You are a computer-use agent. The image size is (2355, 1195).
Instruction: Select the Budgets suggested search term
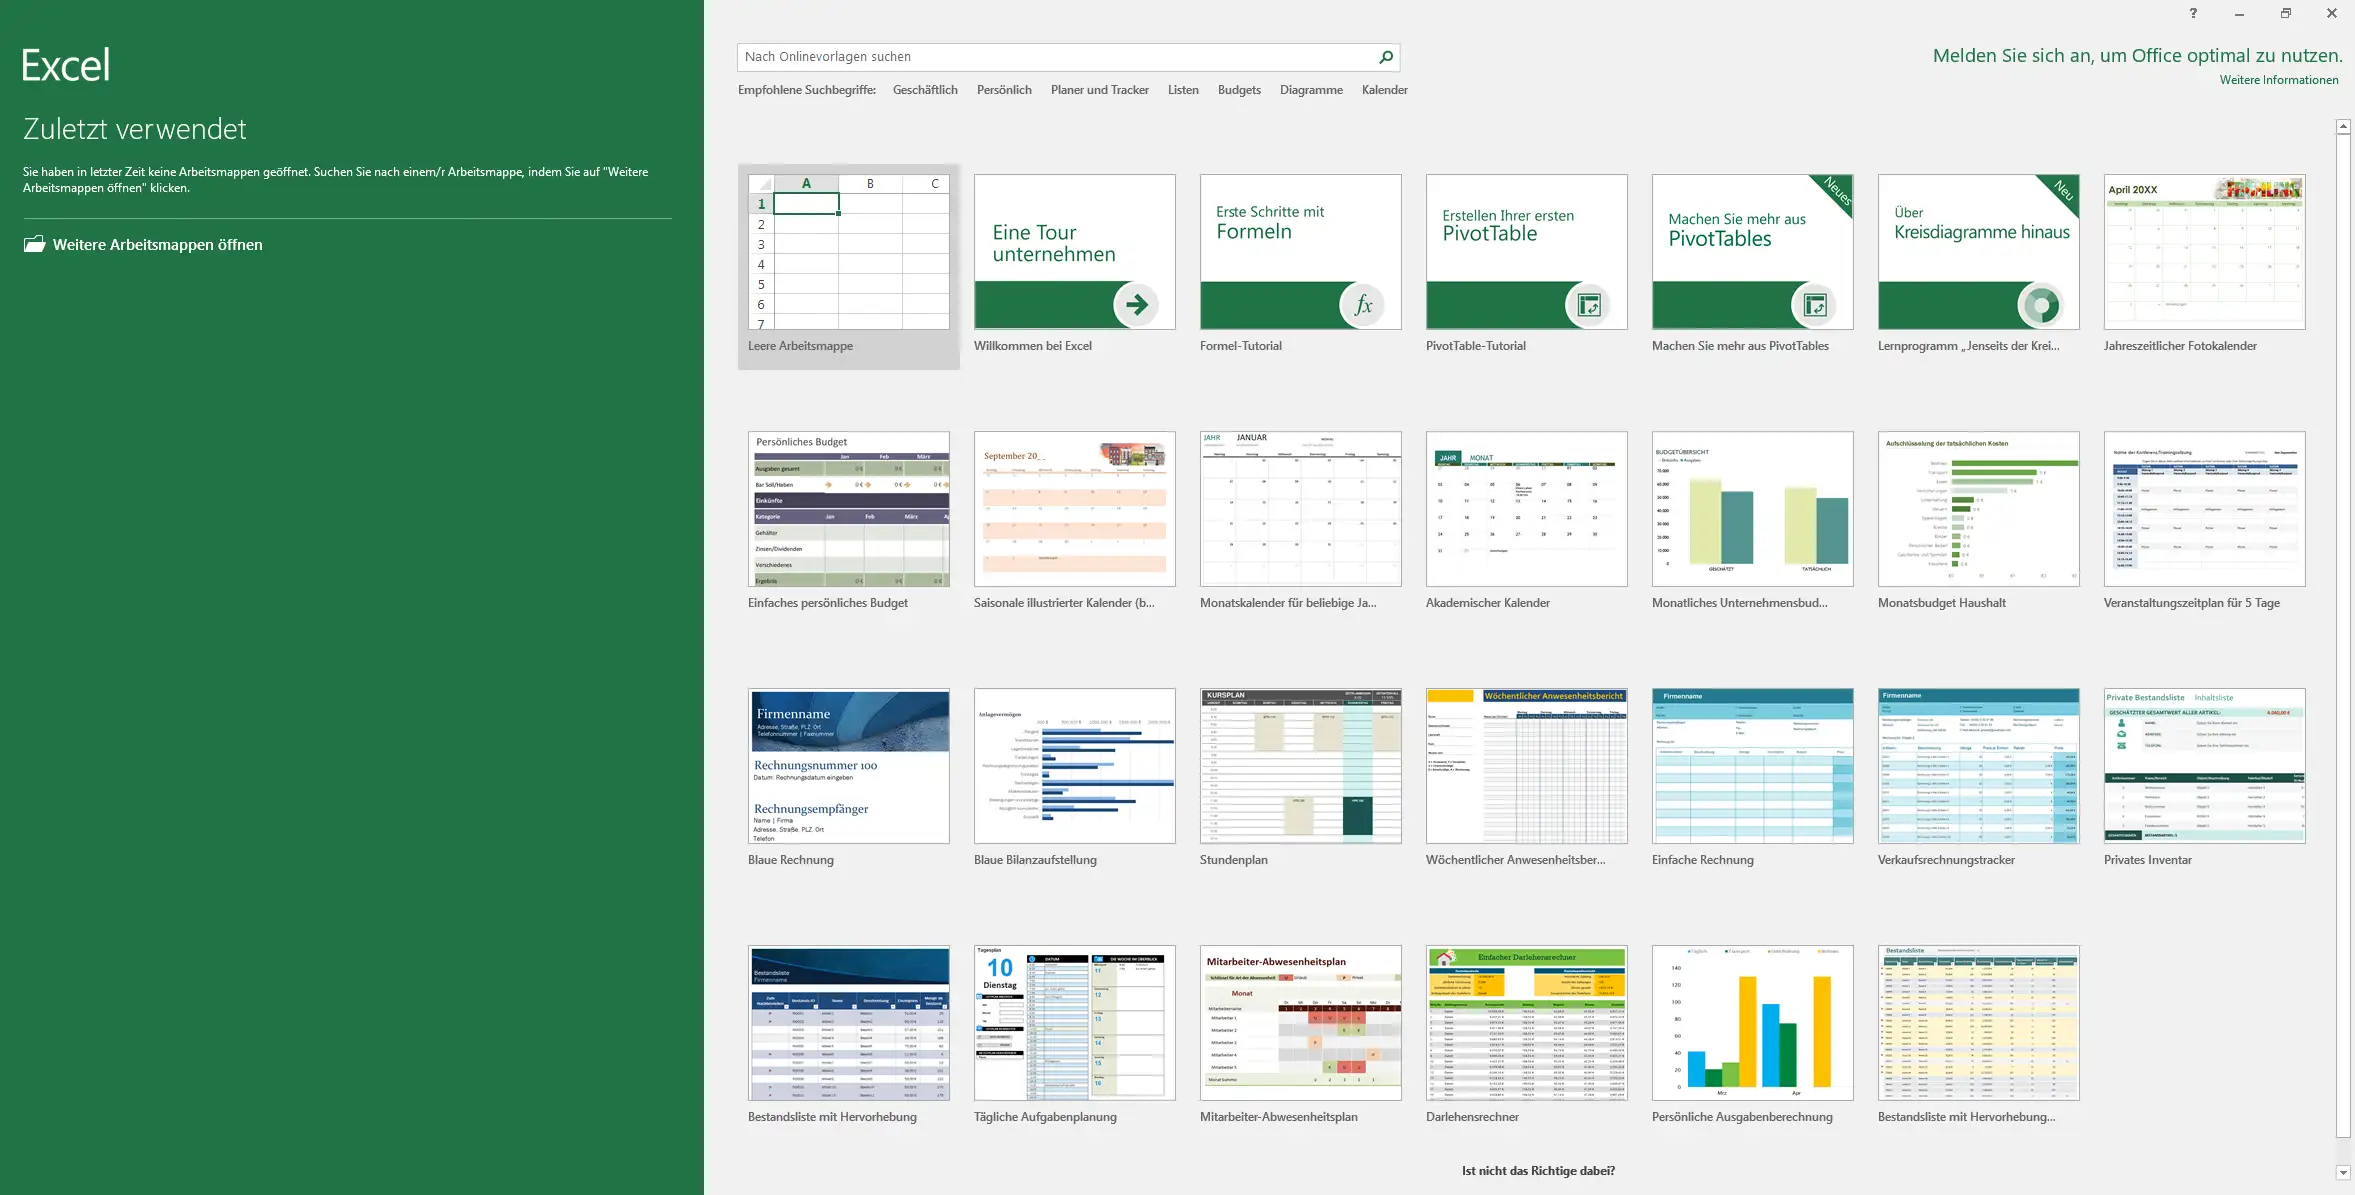1239,90
